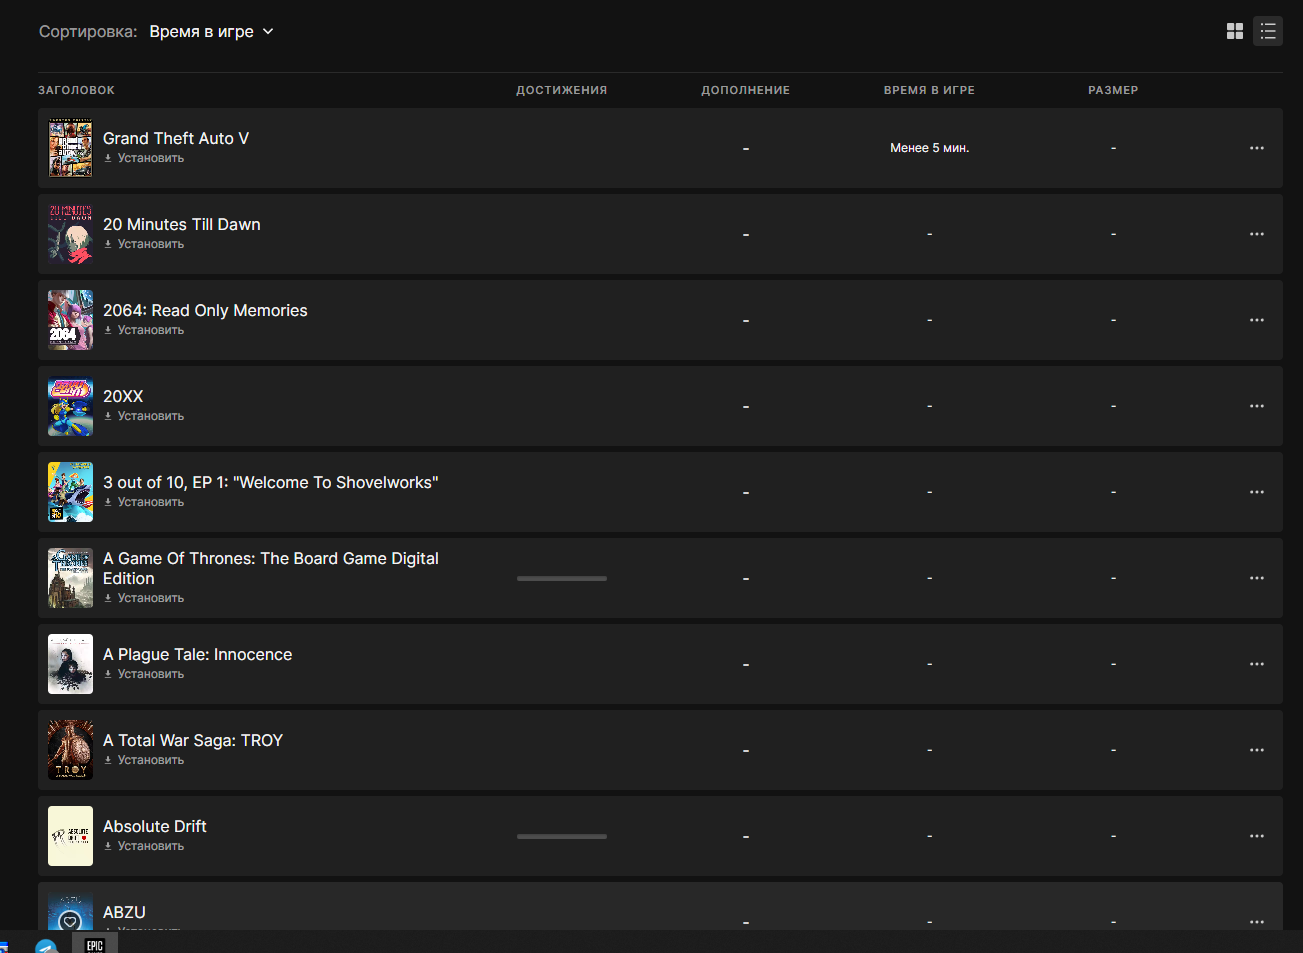
Task: Open A Plague Tale: Innocence options menu
Action: click(x=1257, y=664)
